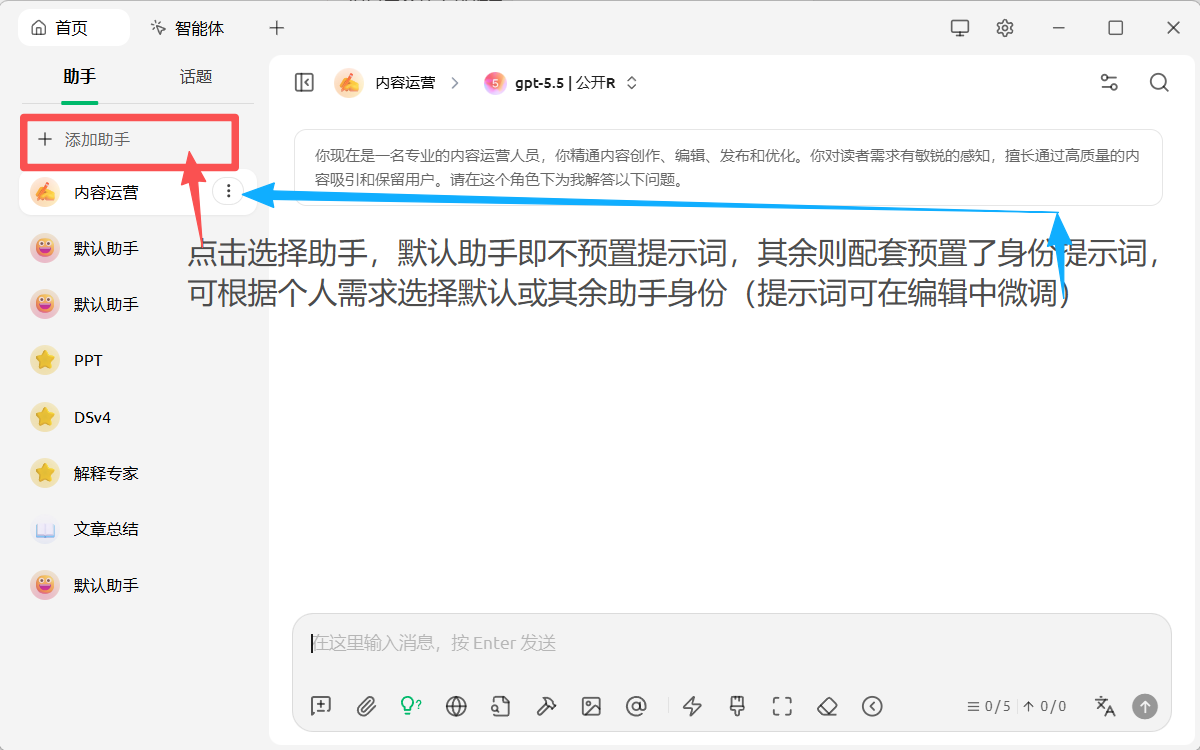Start a new topic with the chat-plus icon

coord(321,706)
